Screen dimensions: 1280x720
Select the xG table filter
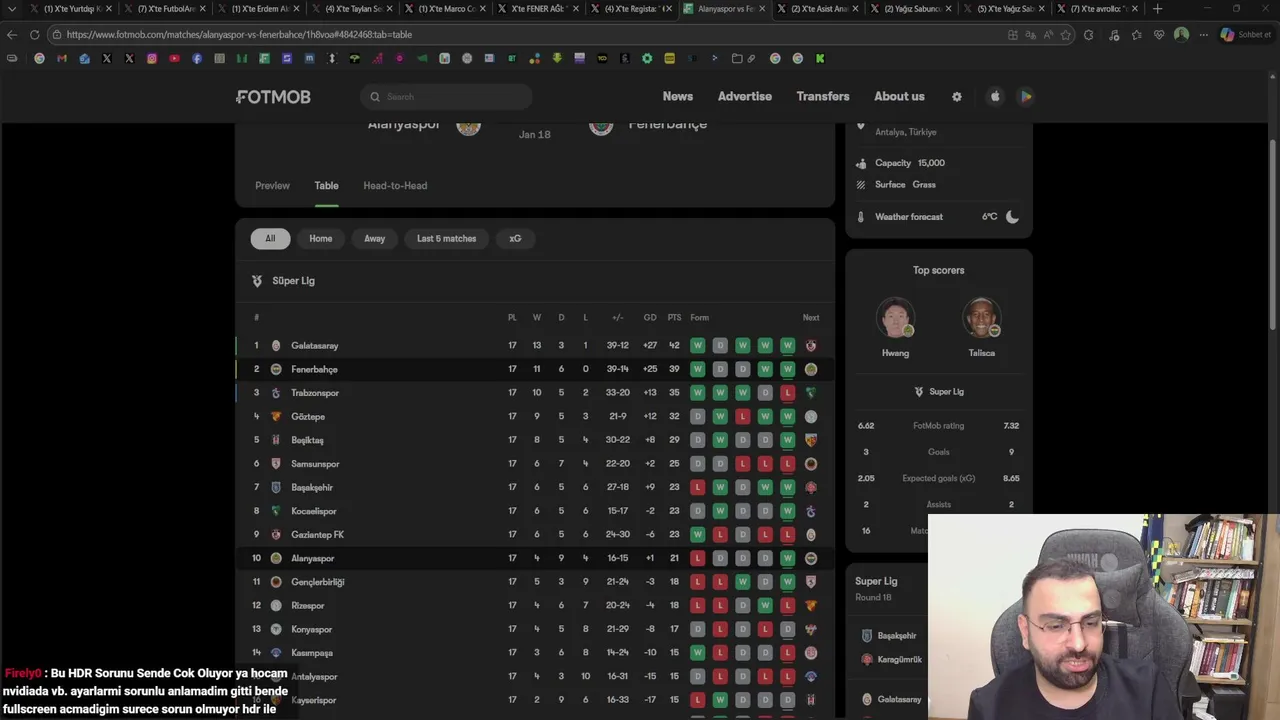515,239
